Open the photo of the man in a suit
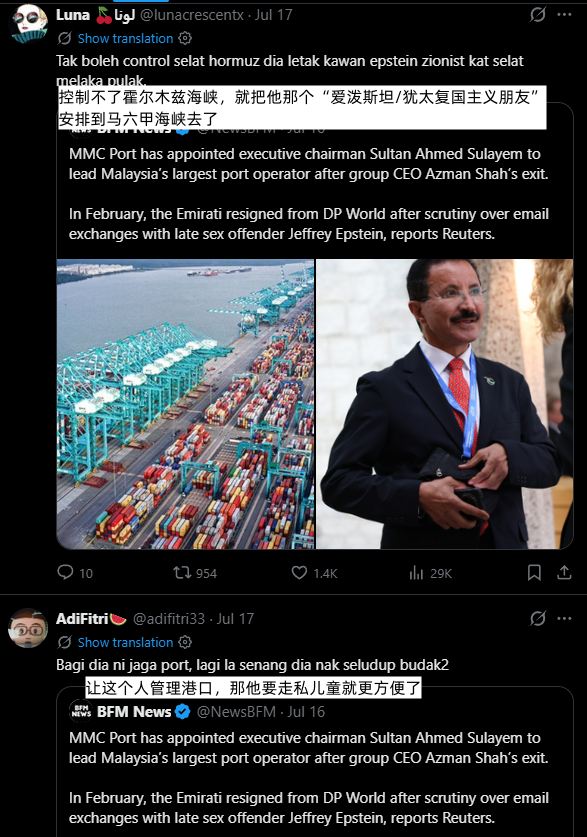587x837 pixels. click(x=445, y=404)
